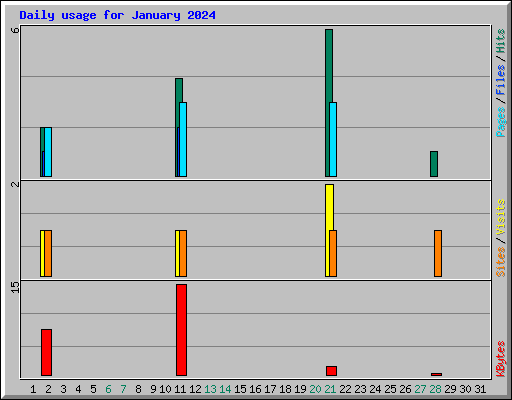Click day label '25' on x-axis
Viewport: 512px width, 400px height.
[x=390, y=389]
